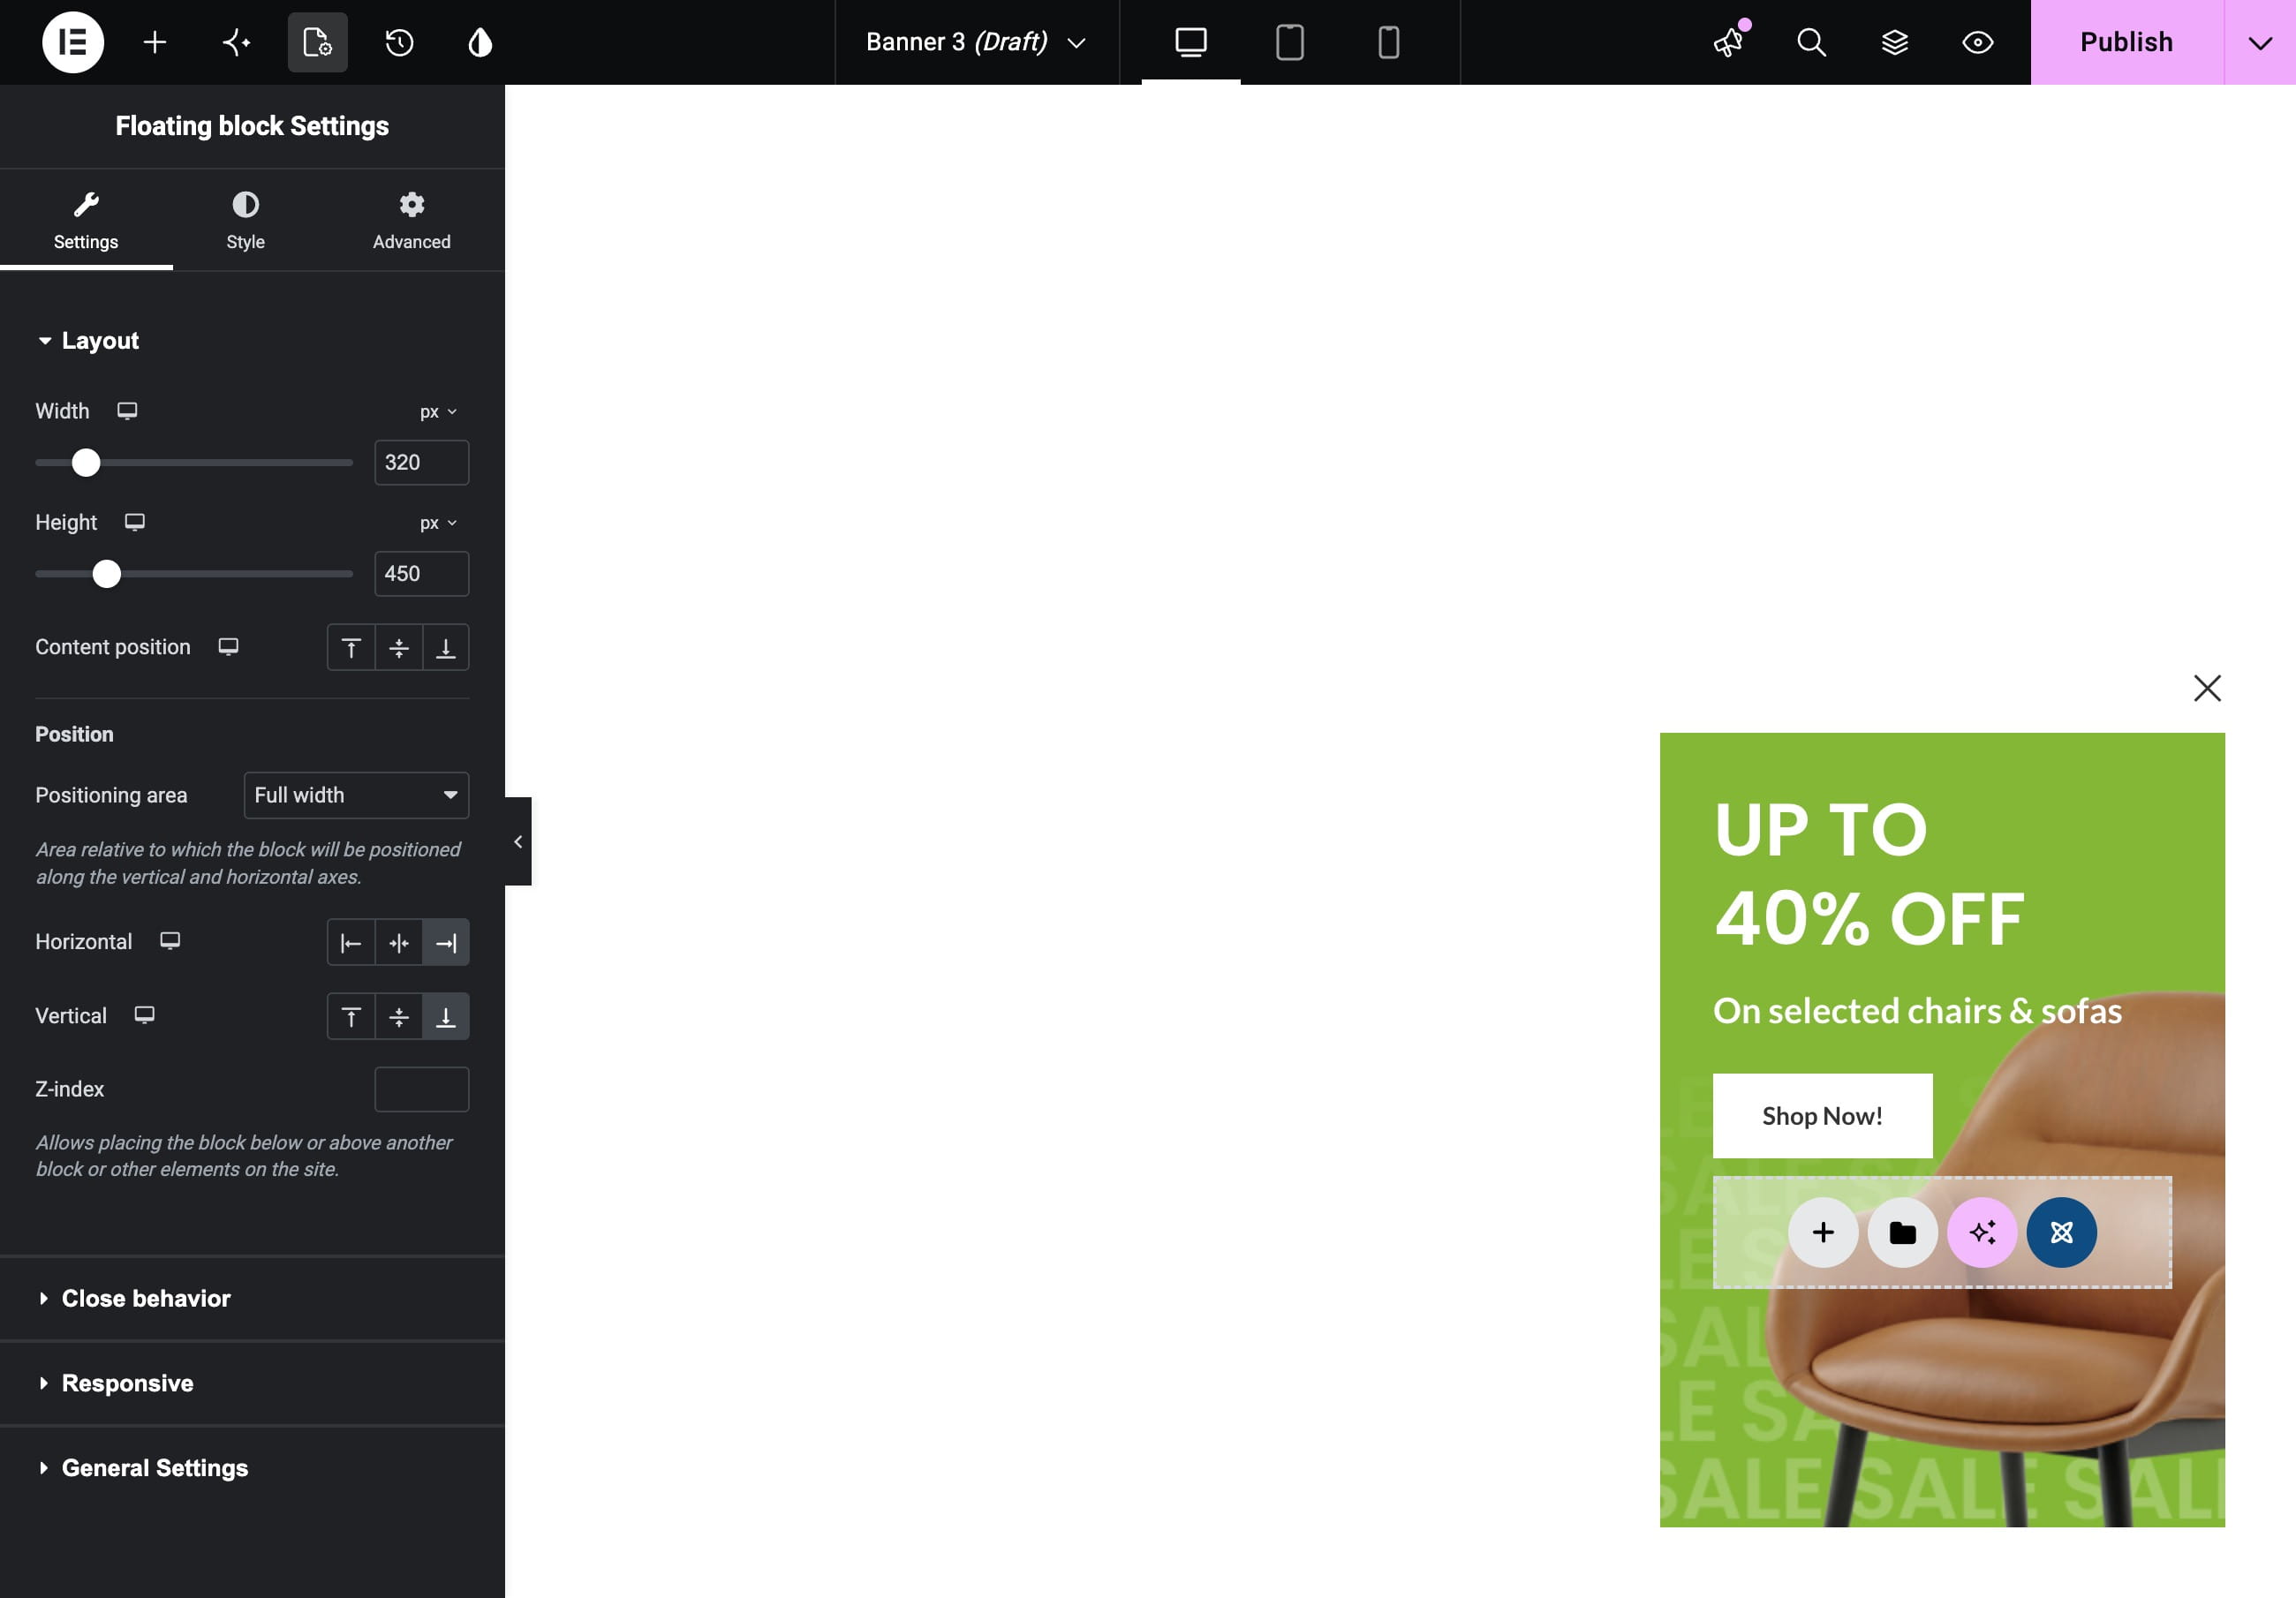Open the publish options arrow
The width and height of the screenshot is (2296, 1598).
click(x=2260, y=42)
